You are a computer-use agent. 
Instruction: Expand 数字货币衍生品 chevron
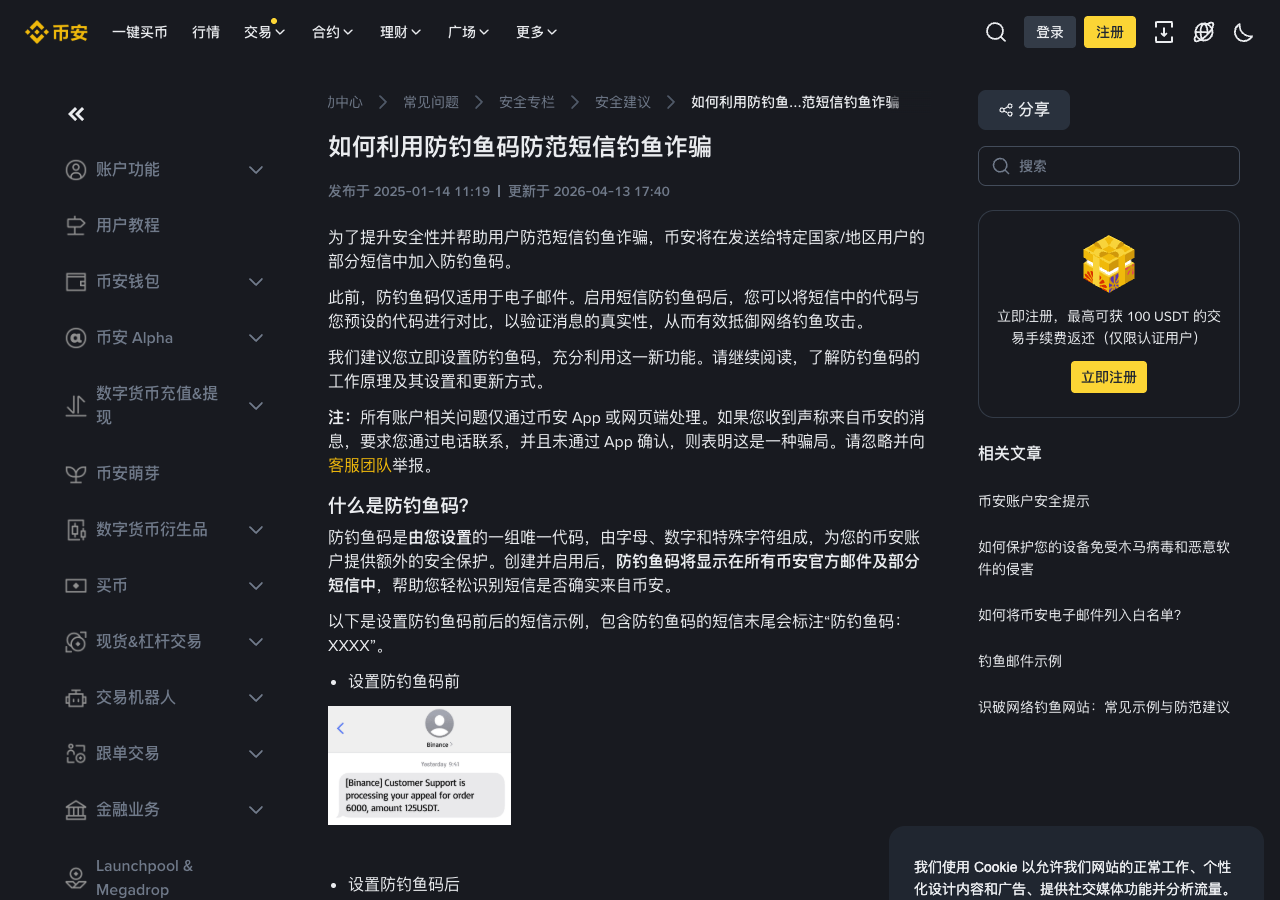(x=256, y=530)
